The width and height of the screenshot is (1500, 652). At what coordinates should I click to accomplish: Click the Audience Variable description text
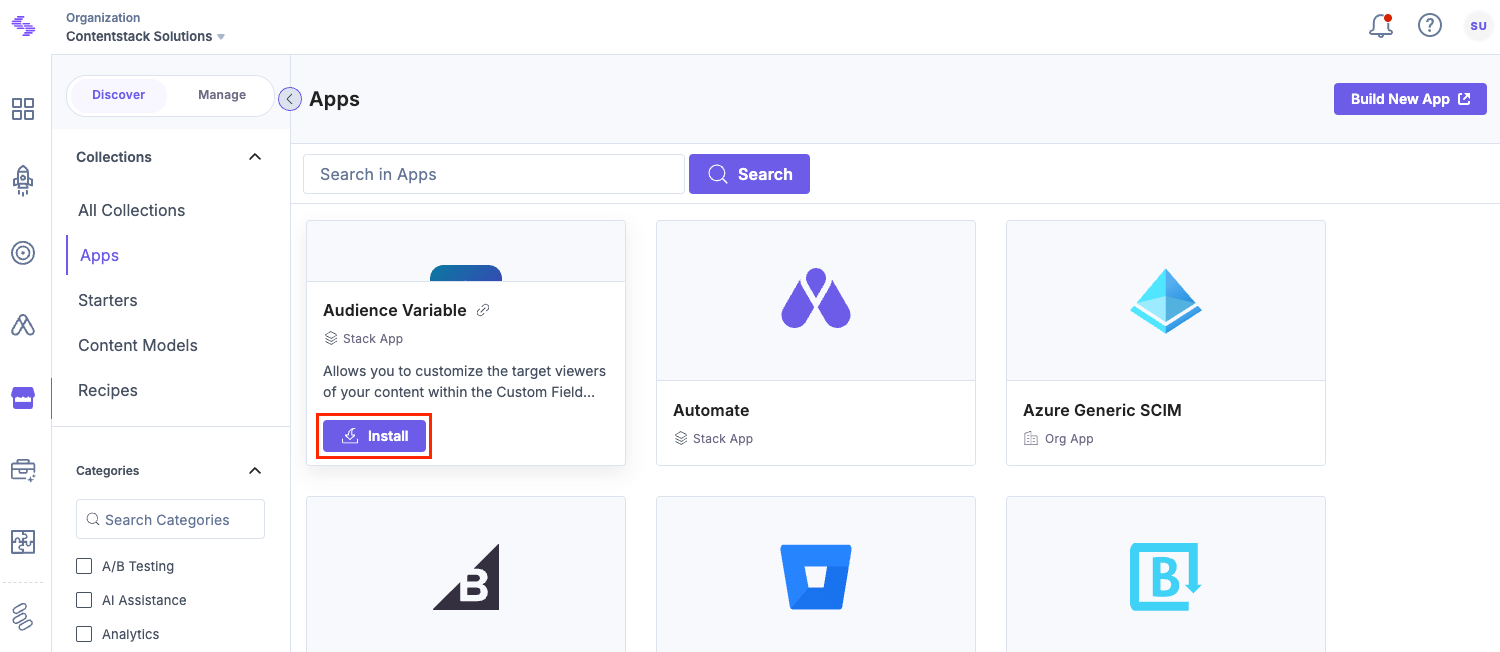click(465, 381)
